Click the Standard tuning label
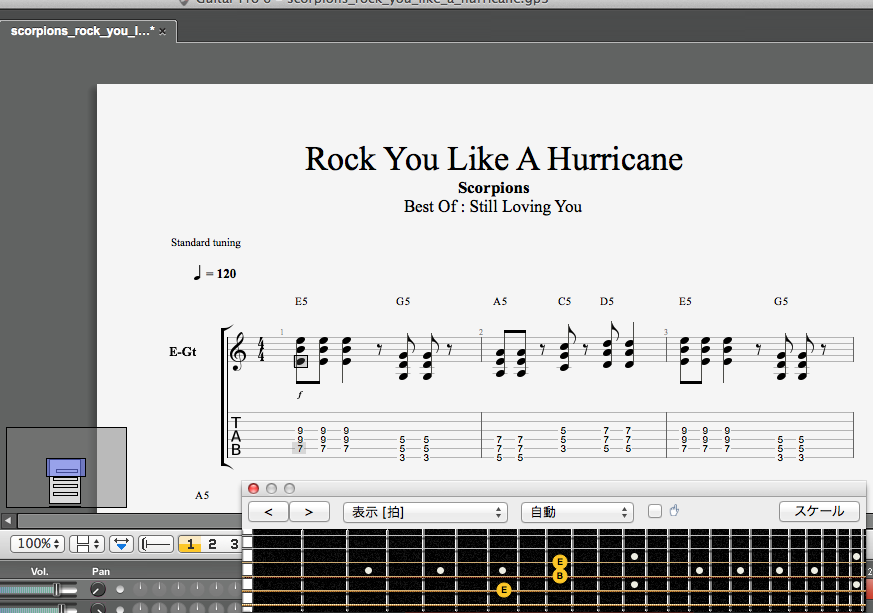The height and width of the screenshot is (613, 873). click(205, 242)
